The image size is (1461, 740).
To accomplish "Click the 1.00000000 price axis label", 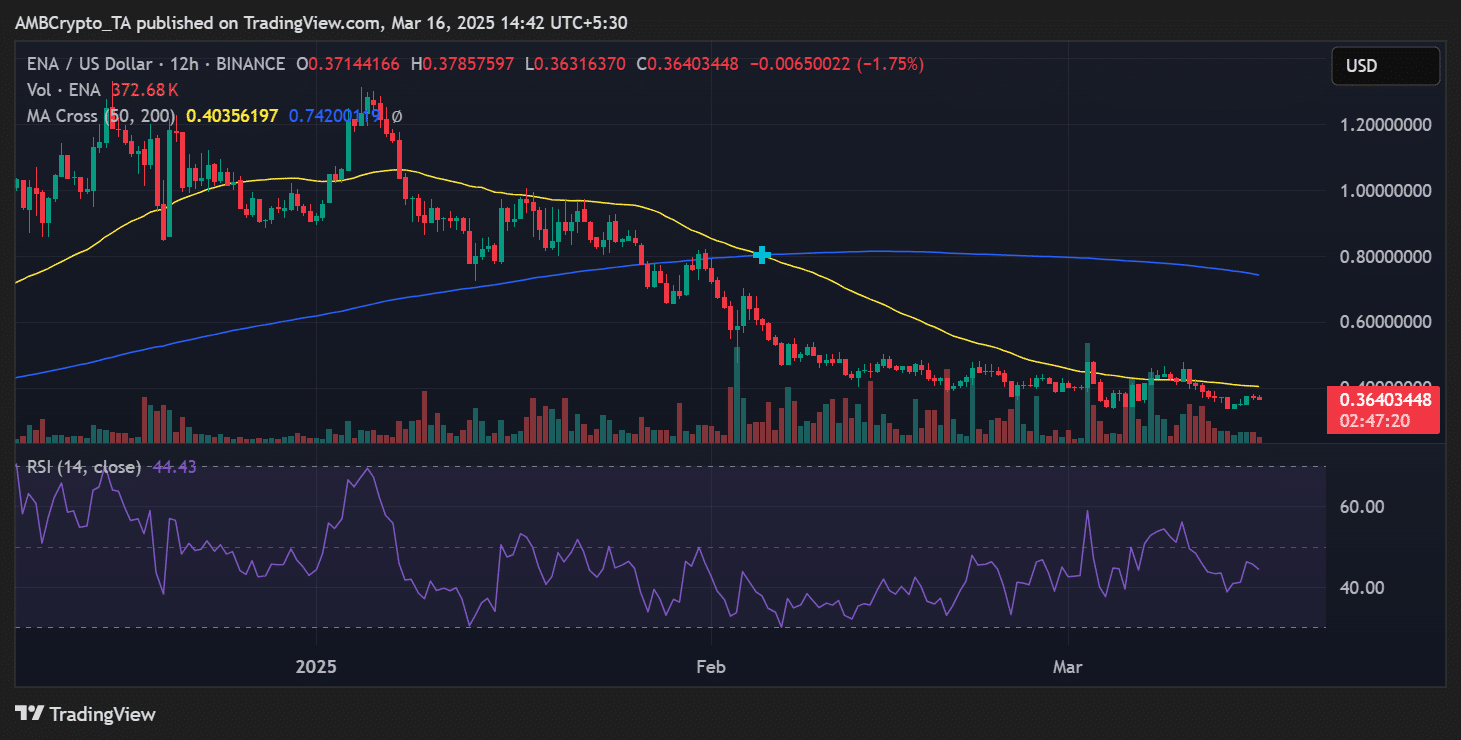I will coord(1385,191).
